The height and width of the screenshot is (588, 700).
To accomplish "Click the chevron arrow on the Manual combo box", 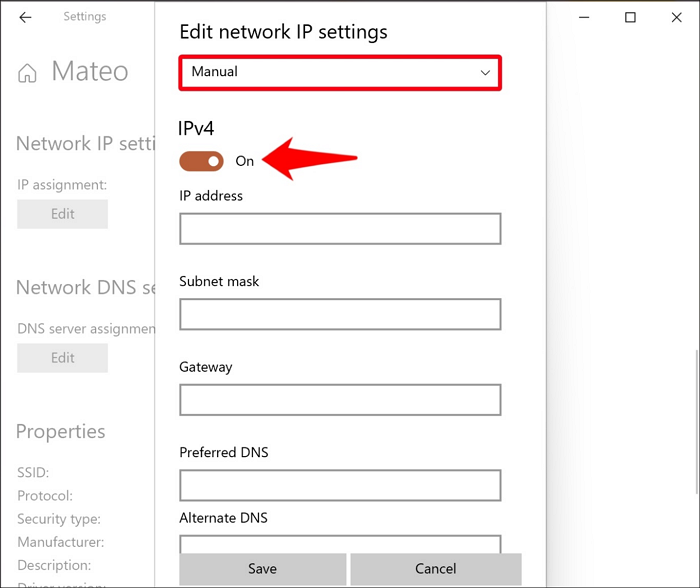I will pyautogui.click(x=485, y=72).
